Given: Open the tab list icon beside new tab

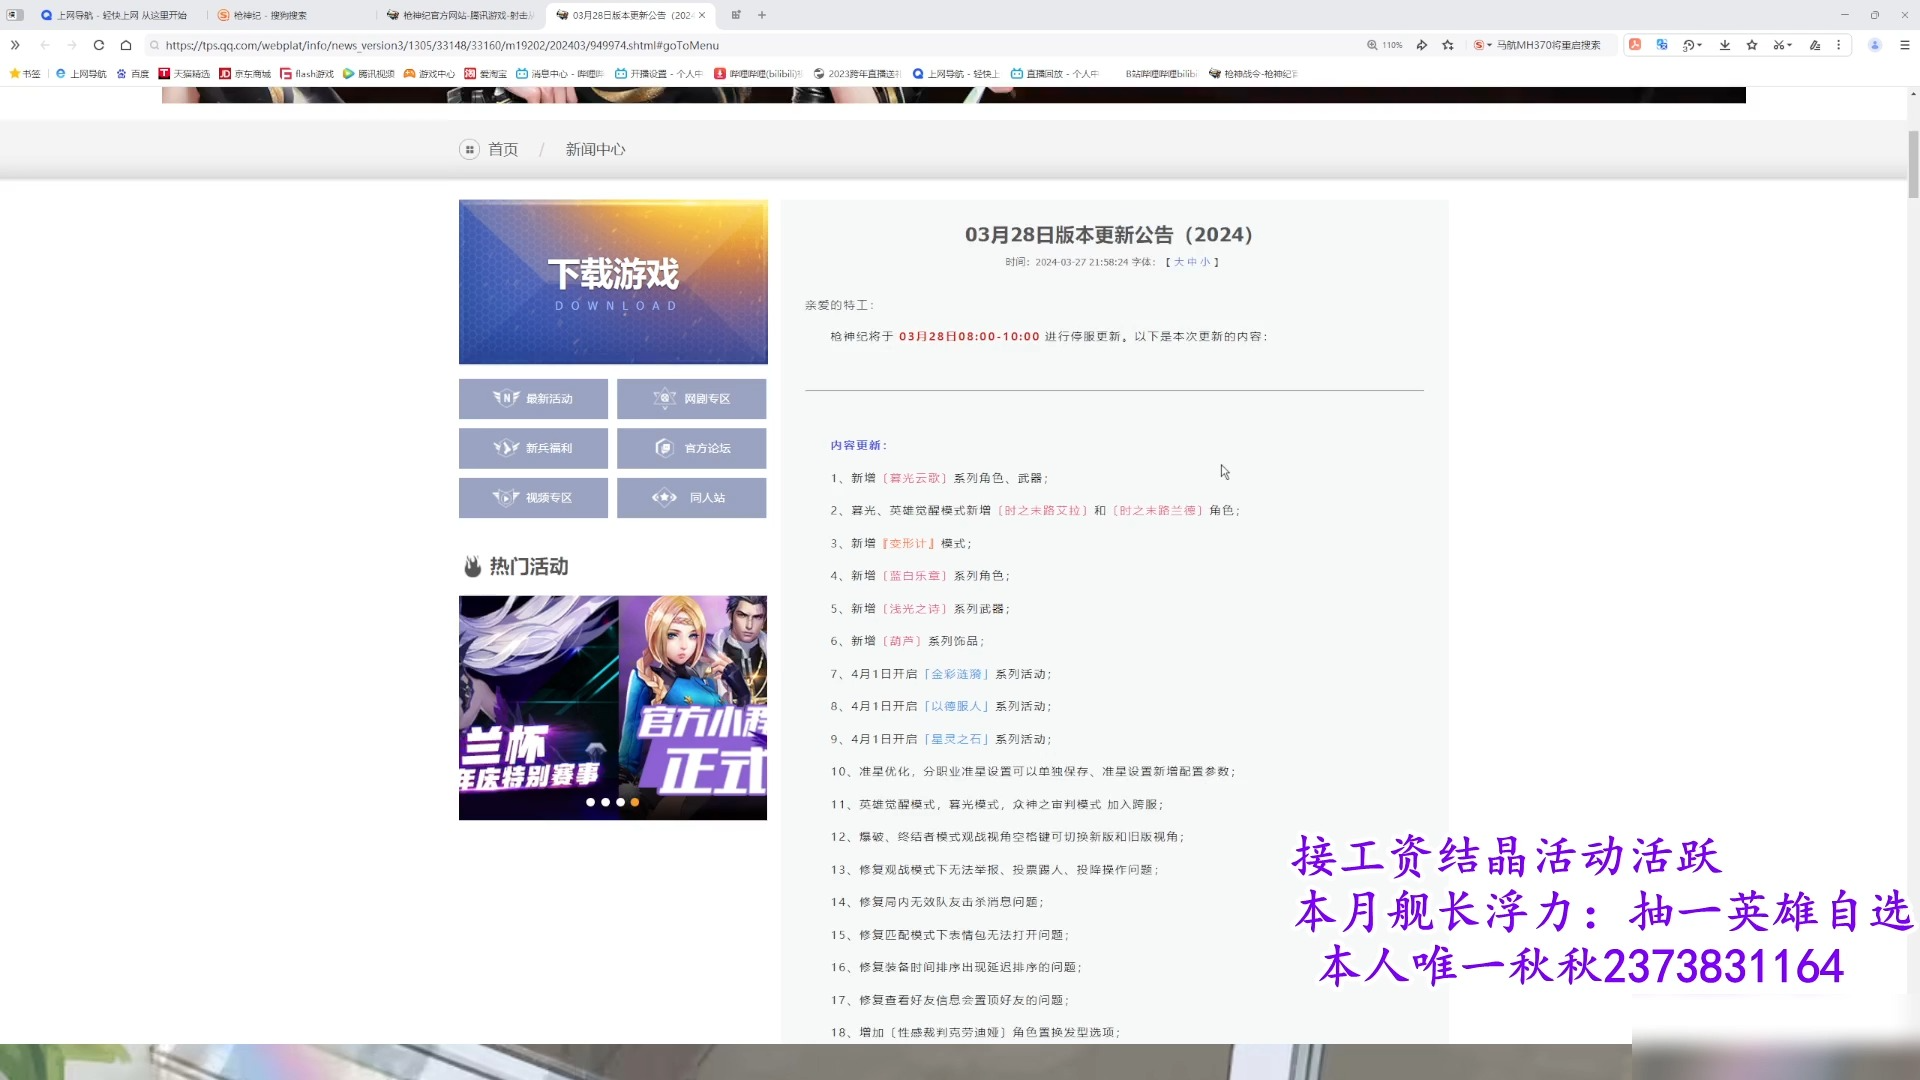Looking at the screenshot, I should pos(736,15).
